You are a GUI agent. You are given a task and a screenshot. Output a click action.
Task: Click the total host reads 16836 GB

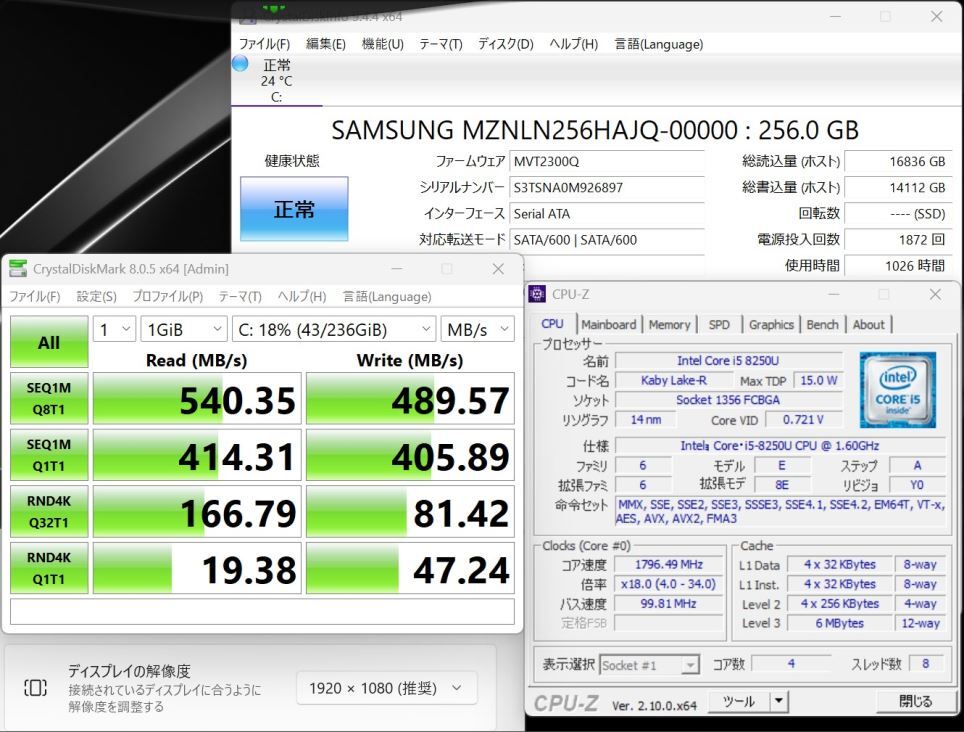[898, 162]
